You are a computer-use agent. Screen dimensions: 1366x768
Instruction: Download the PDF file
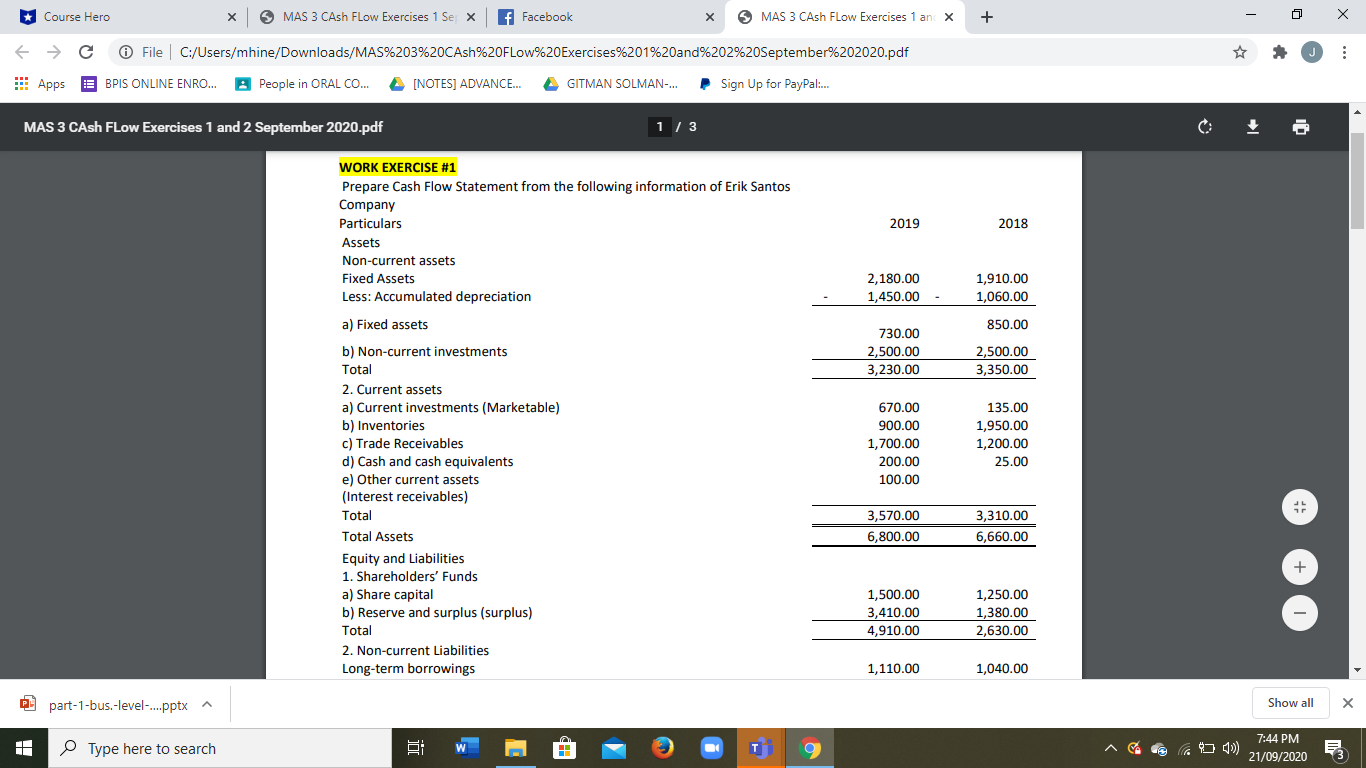pyautogui.click(x=1253, y=127)
